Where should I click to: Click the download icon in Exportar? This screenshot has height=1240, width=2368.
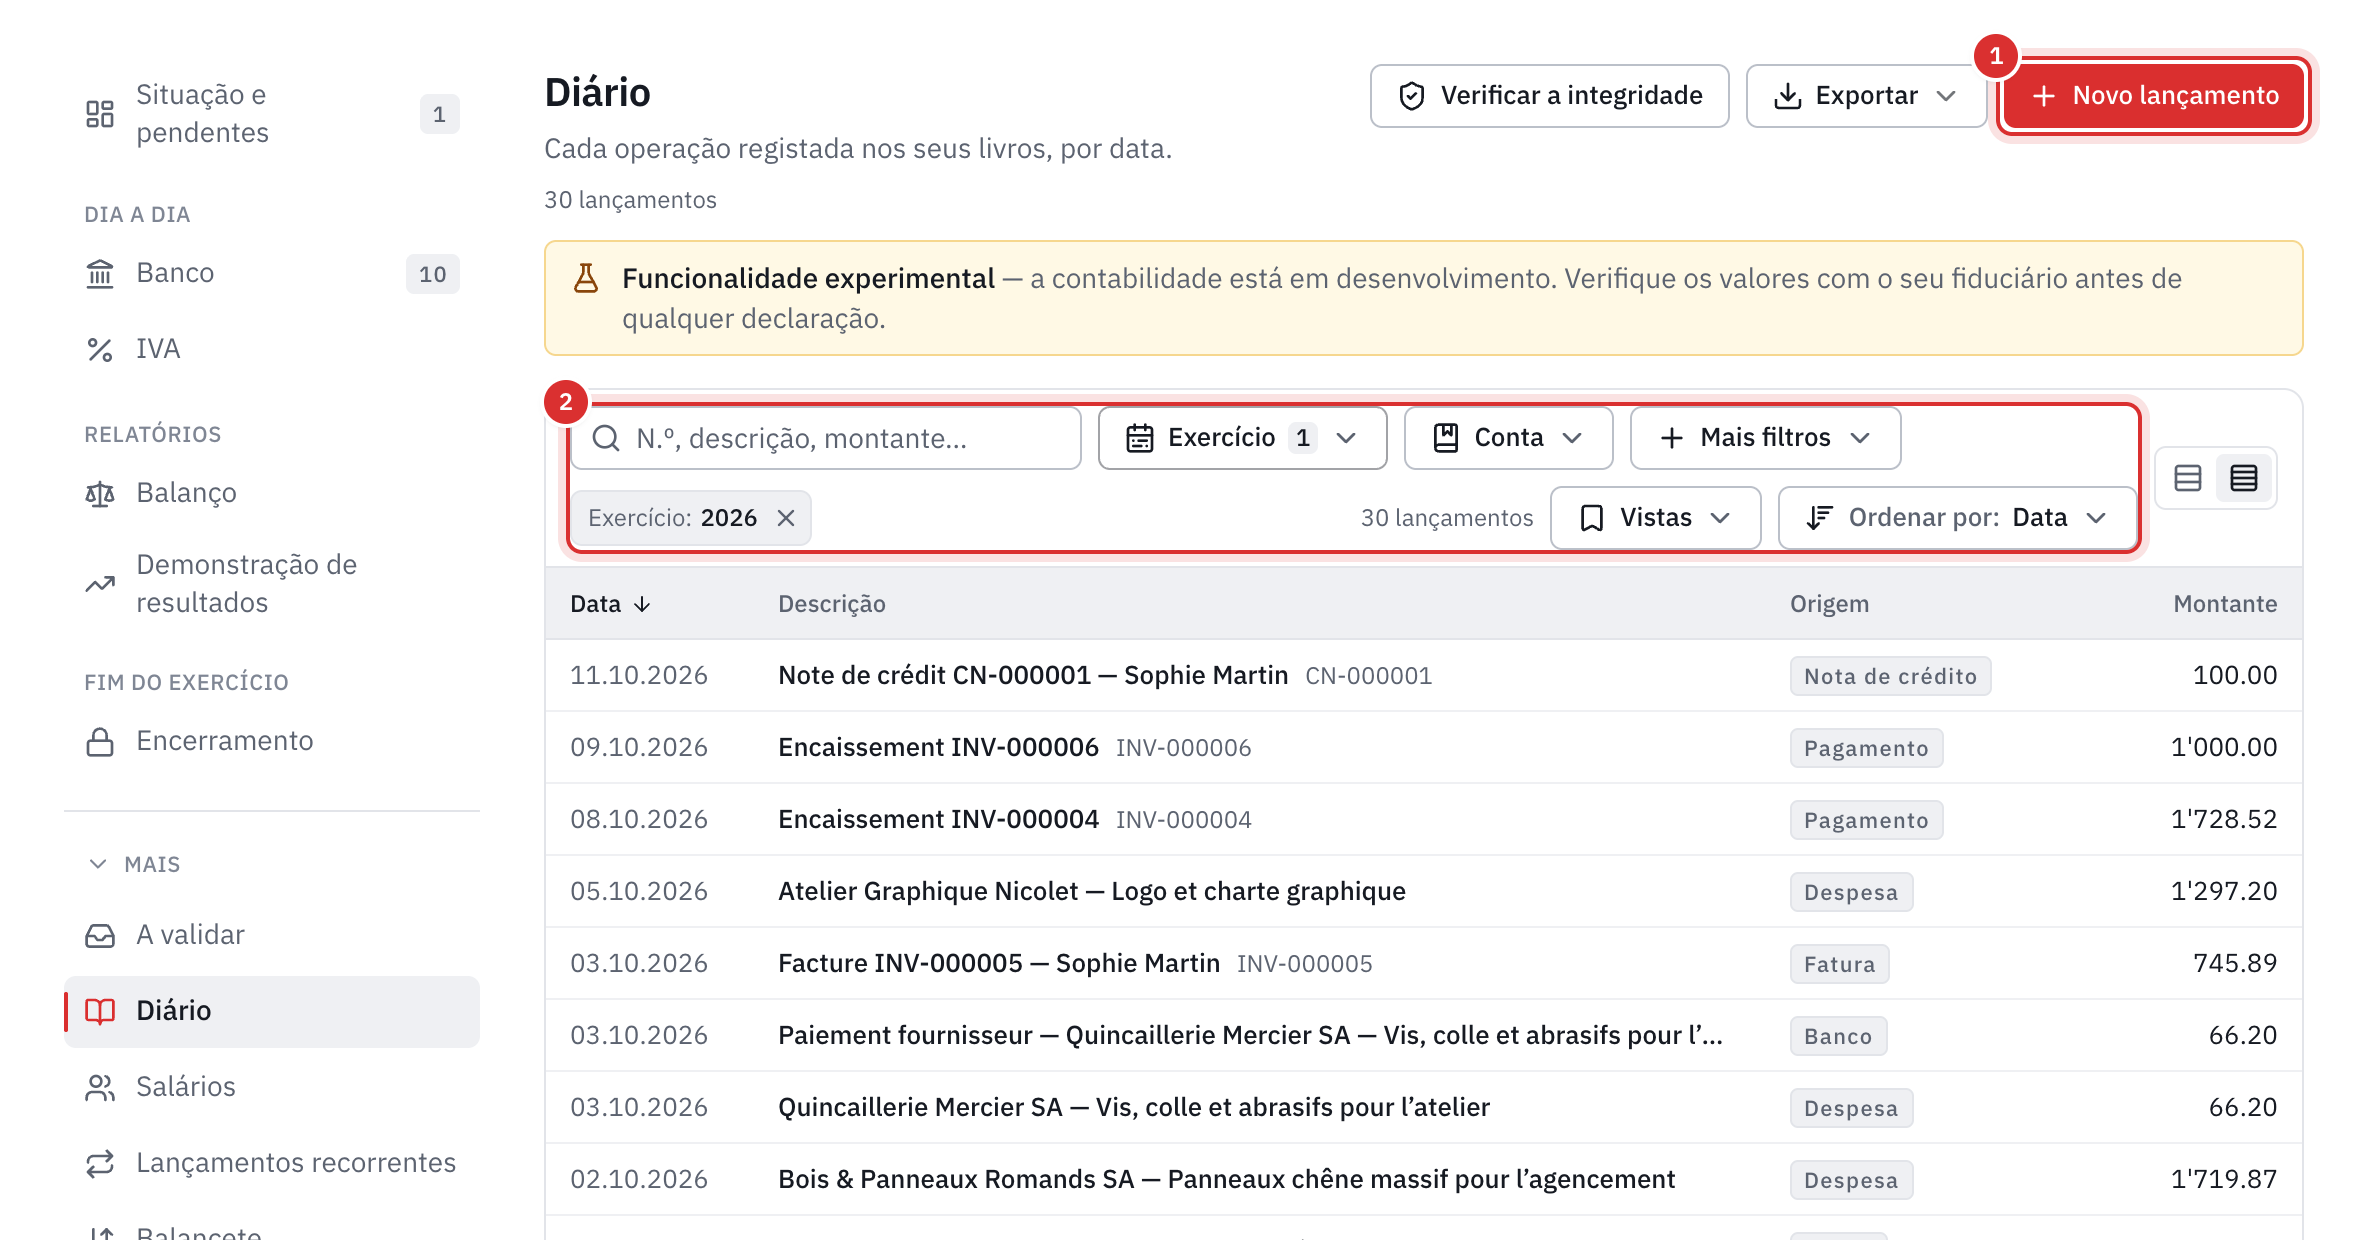click(x=1787, y=96)
